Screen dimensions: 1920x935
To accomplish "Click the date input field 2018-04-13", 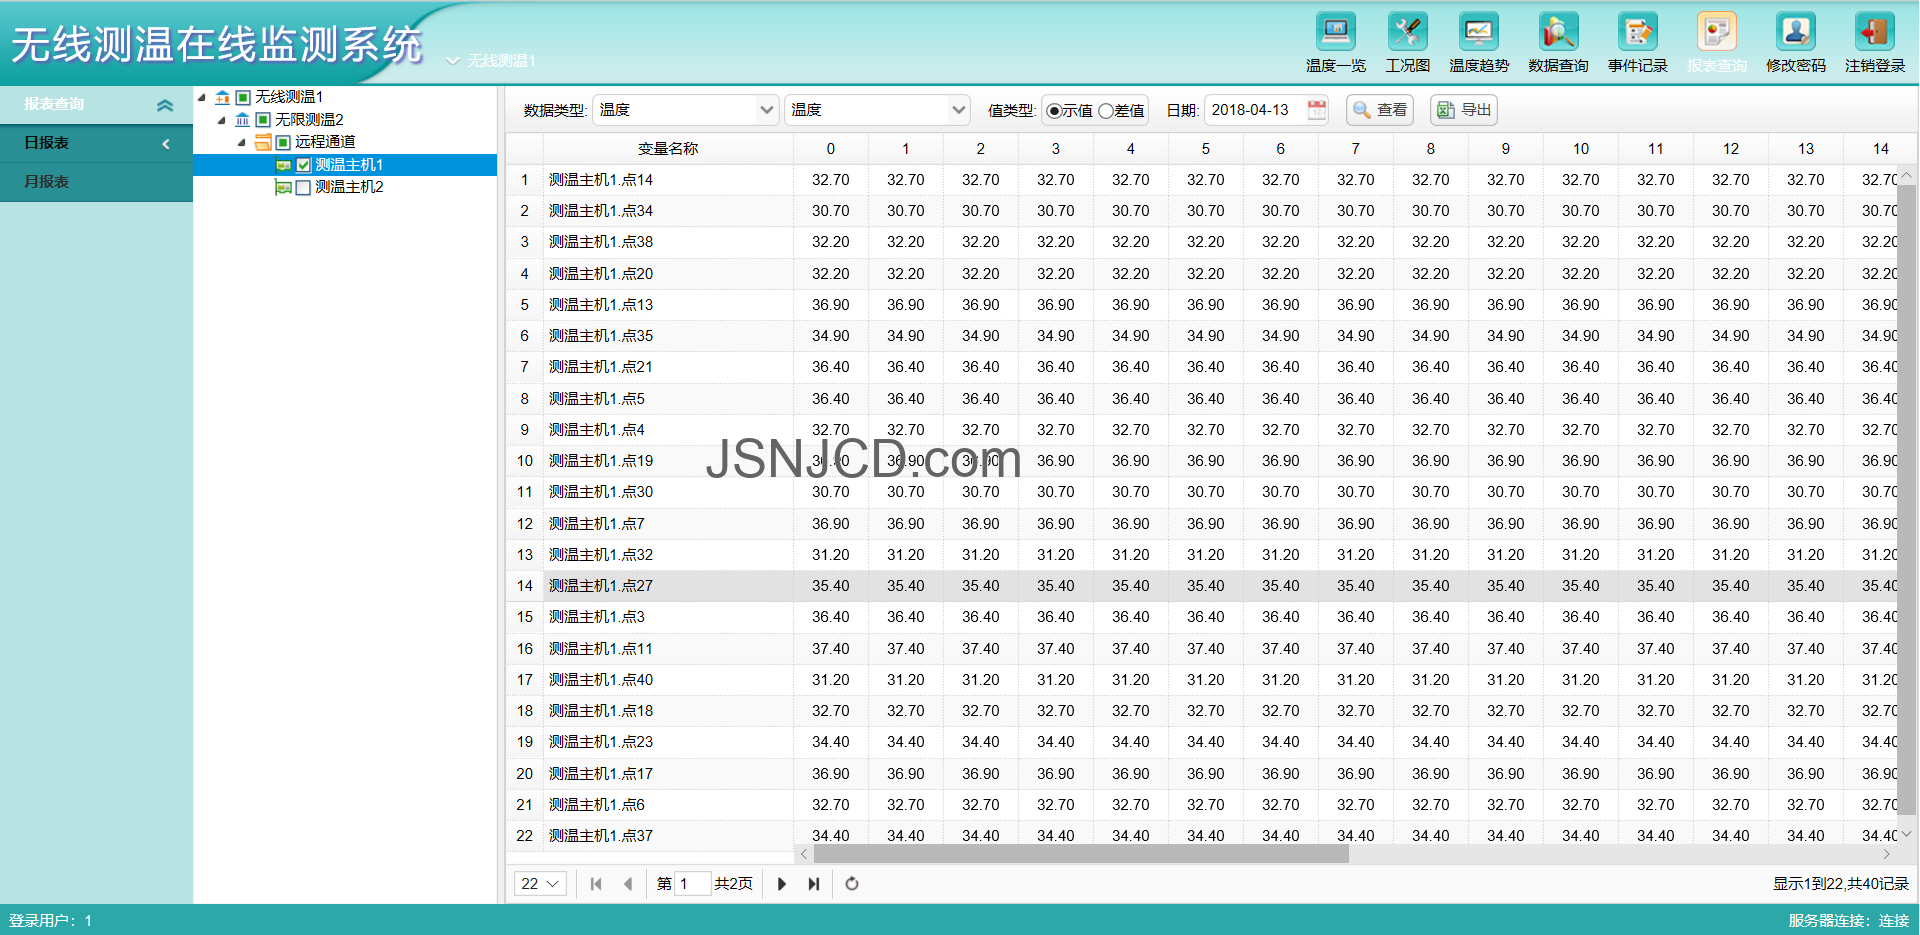I will [x=1255, y=110].
